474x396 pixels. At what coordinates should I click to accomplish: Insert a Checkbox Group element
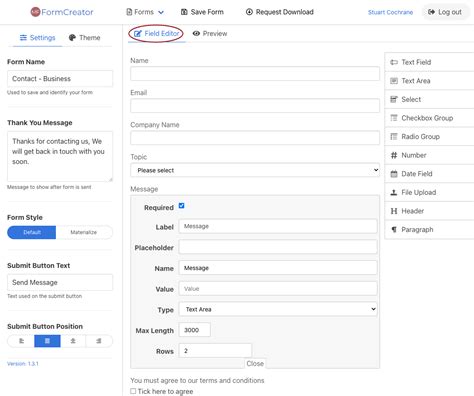[x=430, y=118]
